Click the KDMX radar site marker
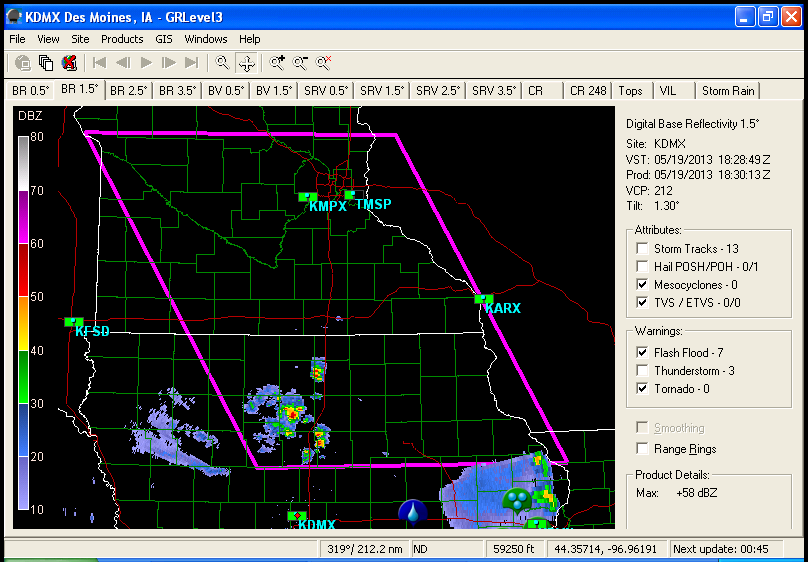This screenshot has height=562, width=808. pyautogui.click(x=297, y=516)
